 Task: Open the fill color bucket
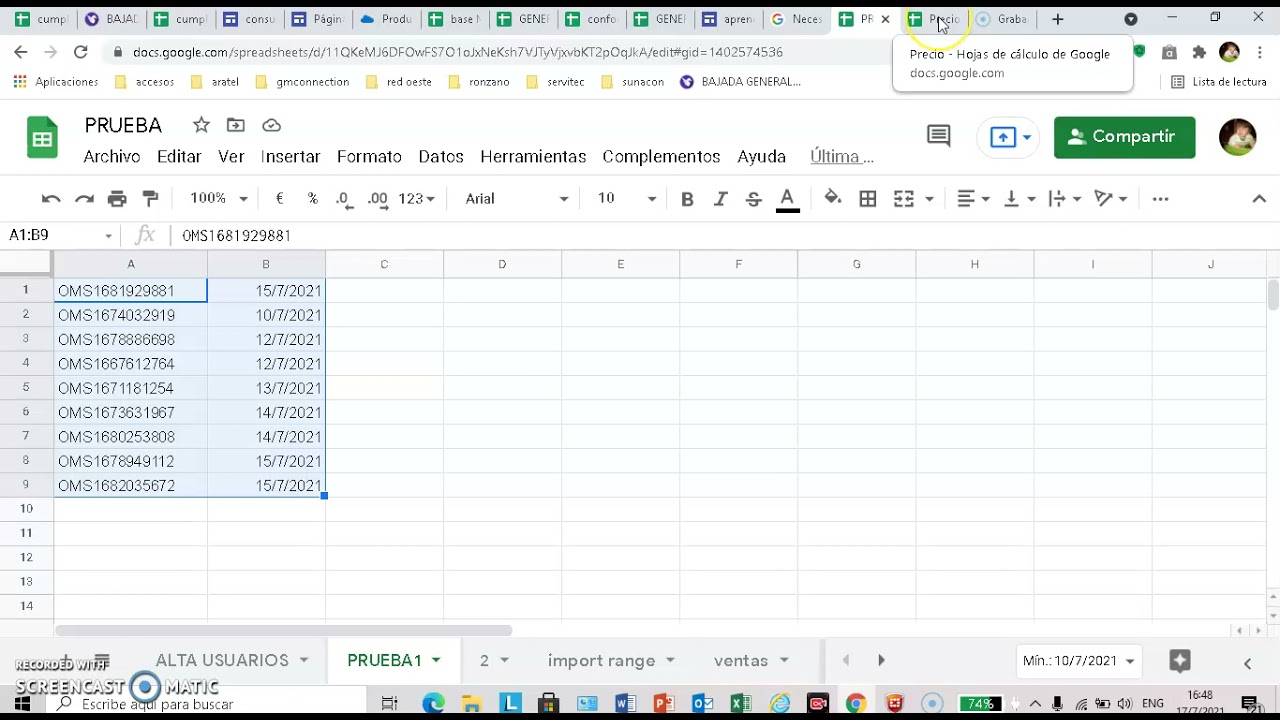click(832, 199)
